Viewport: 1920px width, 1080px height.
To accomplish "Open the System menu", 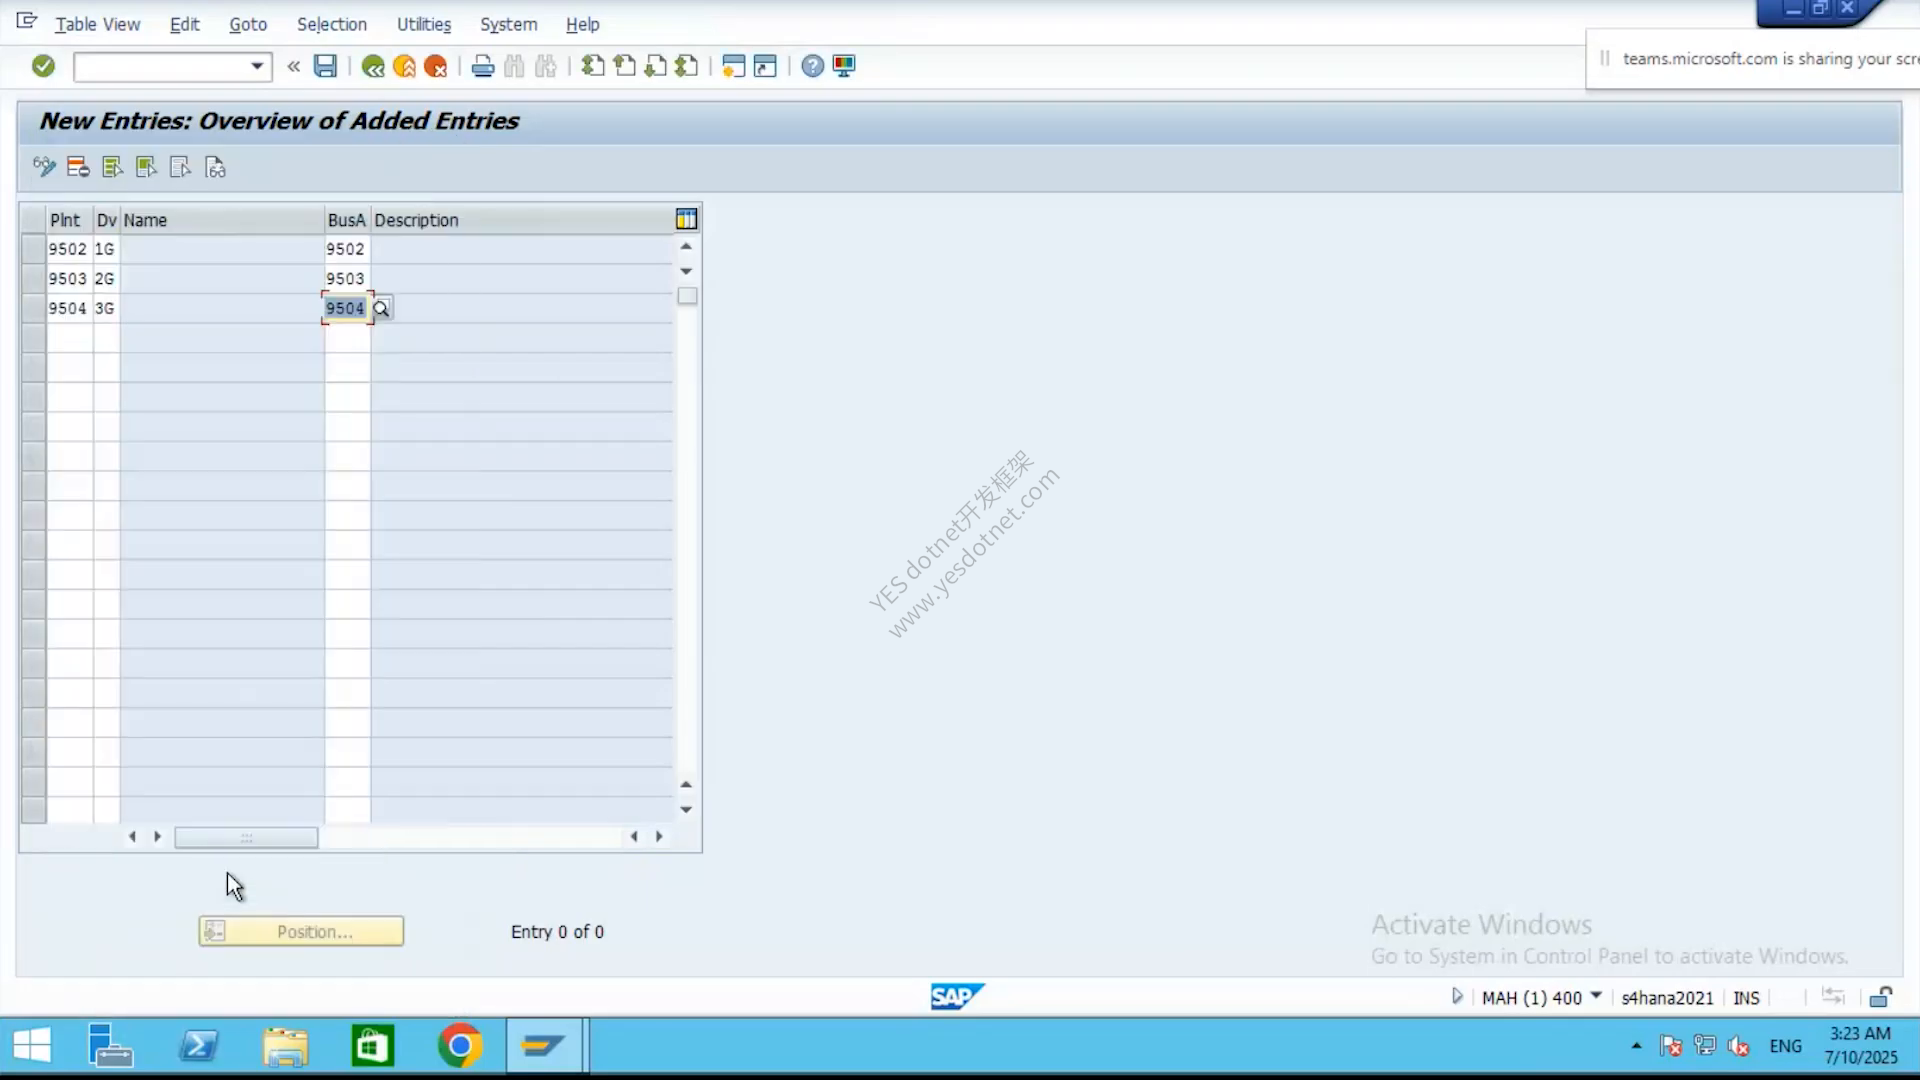I will [509, 24].
